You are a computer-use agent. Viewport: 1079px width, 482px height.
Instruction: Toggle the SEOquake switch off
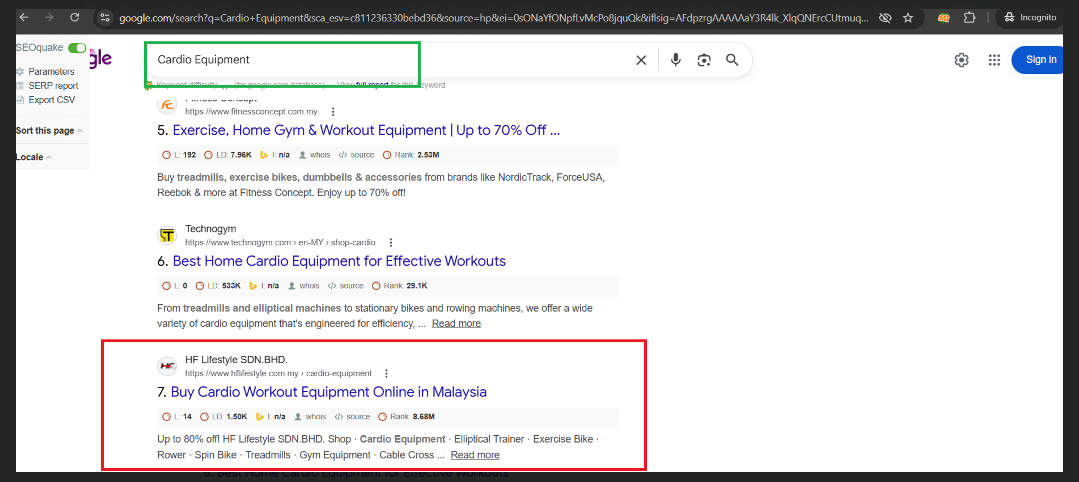77,48
